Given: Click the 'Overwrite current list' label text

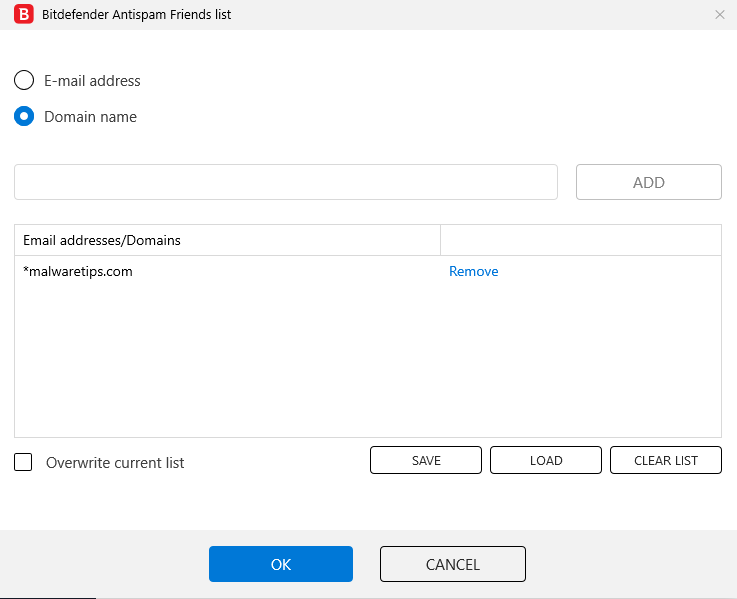Looking at the screenshot, I should pyautogui.click(x=115, y=463).
